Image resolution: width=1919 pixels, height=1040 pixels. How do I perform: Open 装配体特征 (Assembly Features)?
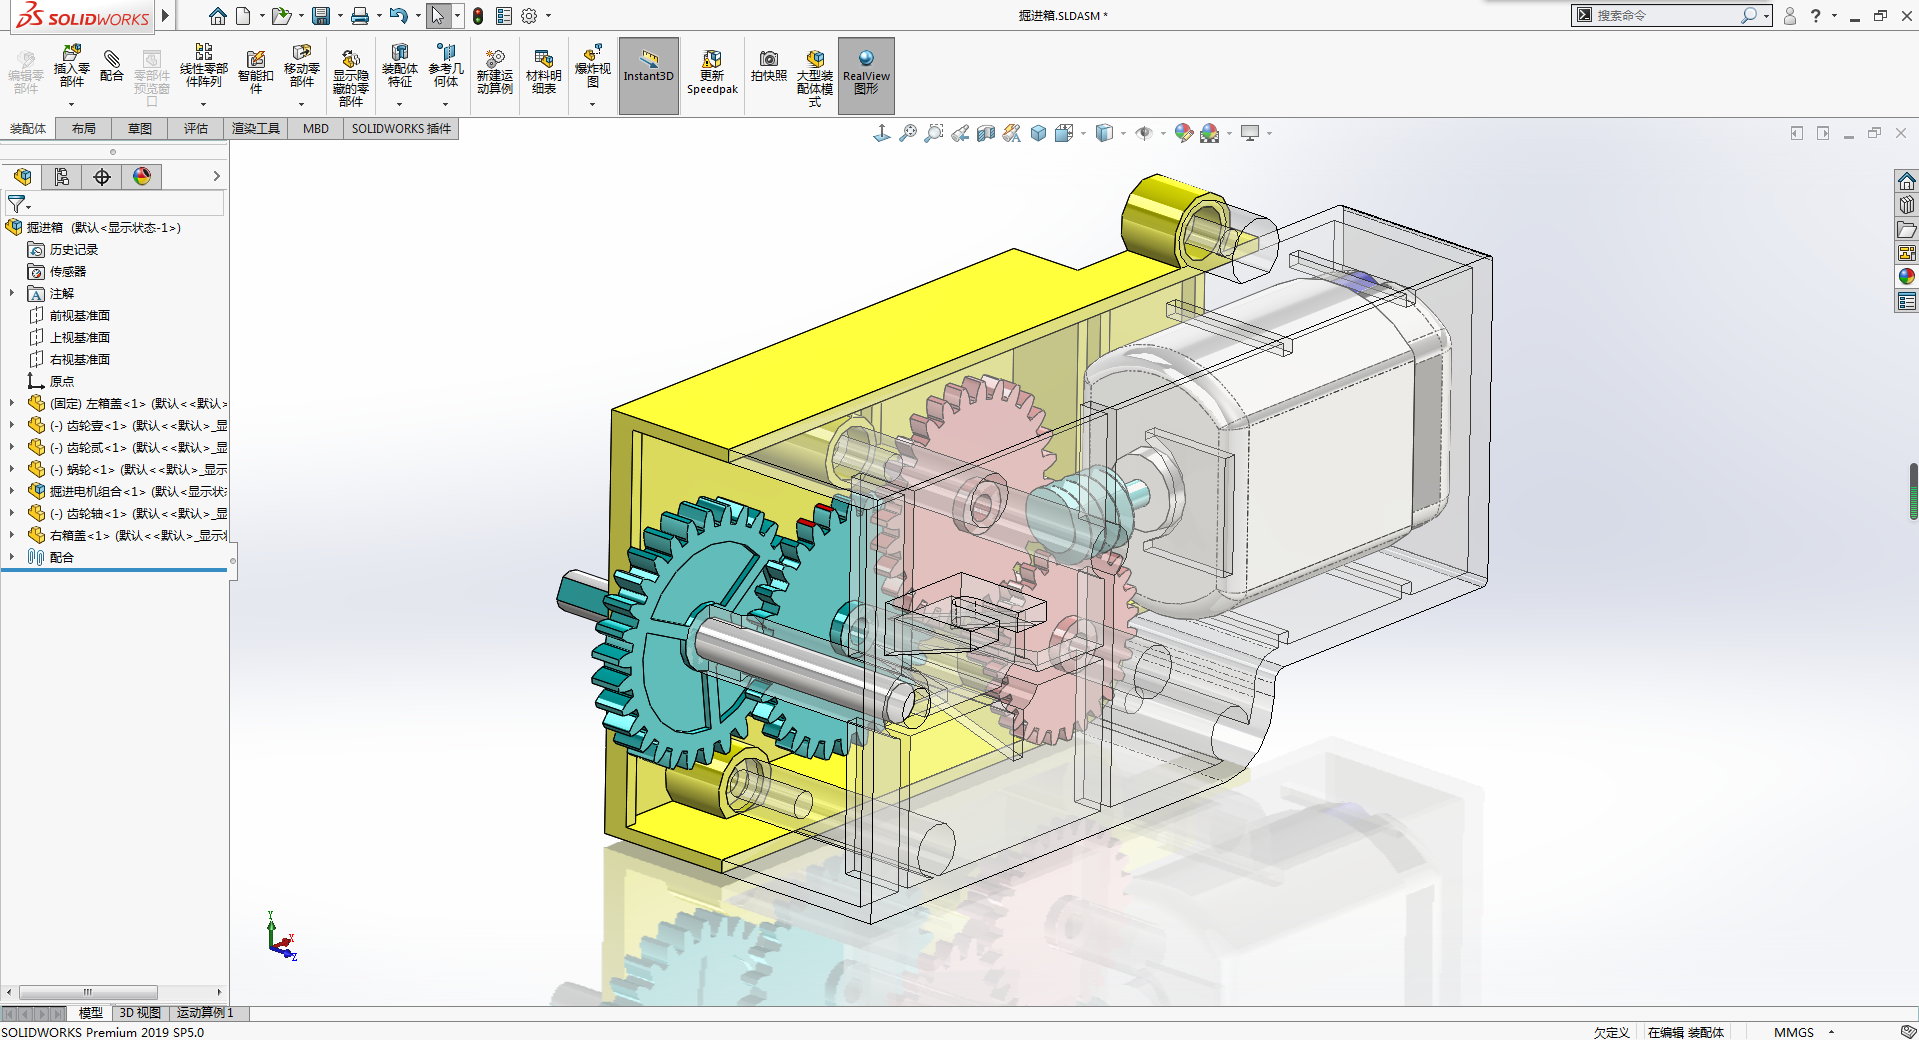click(x=400, y=66)
